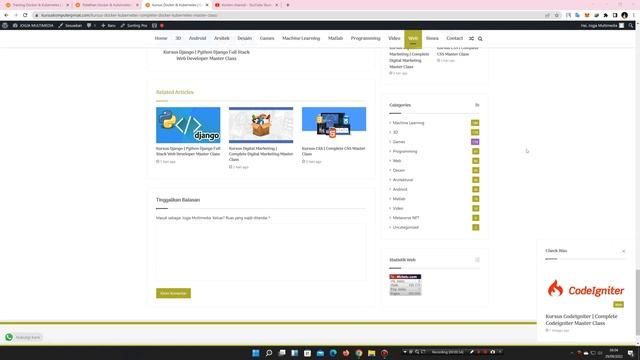Click the Statistik Web counter image
This screenshot has height=360, width=640.
(x=405, y=285)
